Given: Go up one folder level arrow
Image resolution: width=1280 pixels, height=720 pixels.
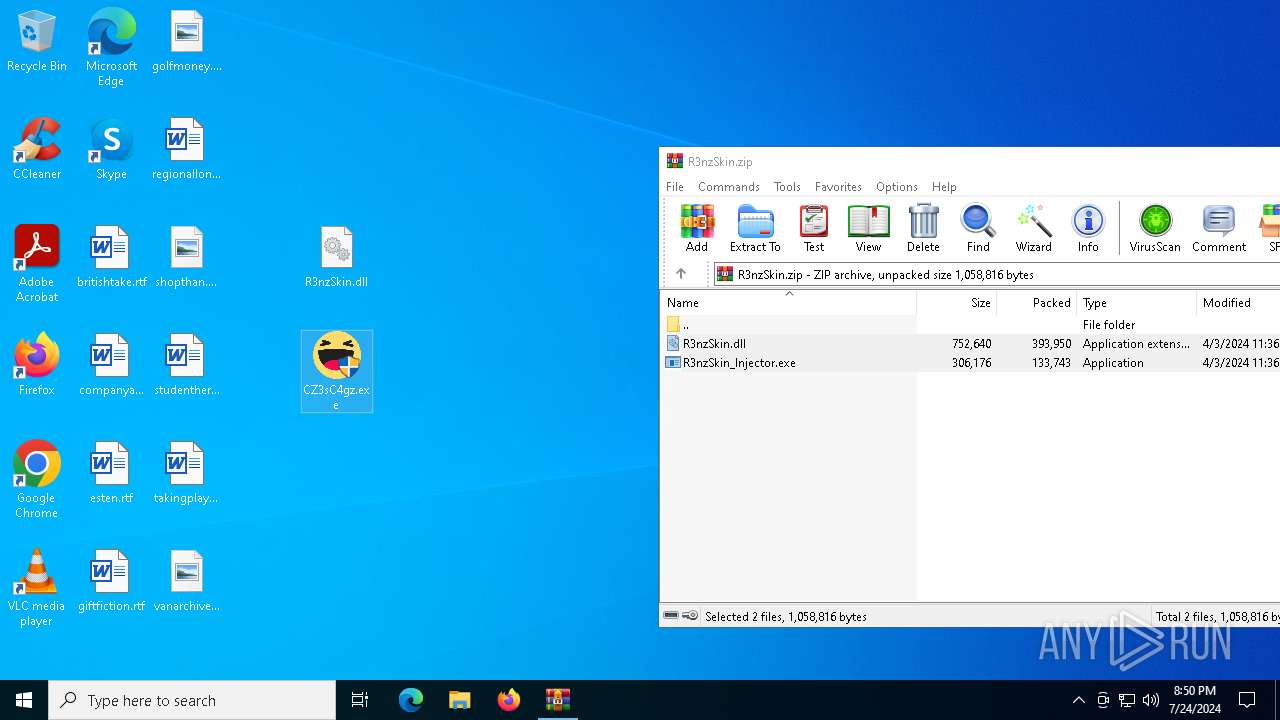Looking at the screenshot, I should pyautogui.click(x=681, y=274).
